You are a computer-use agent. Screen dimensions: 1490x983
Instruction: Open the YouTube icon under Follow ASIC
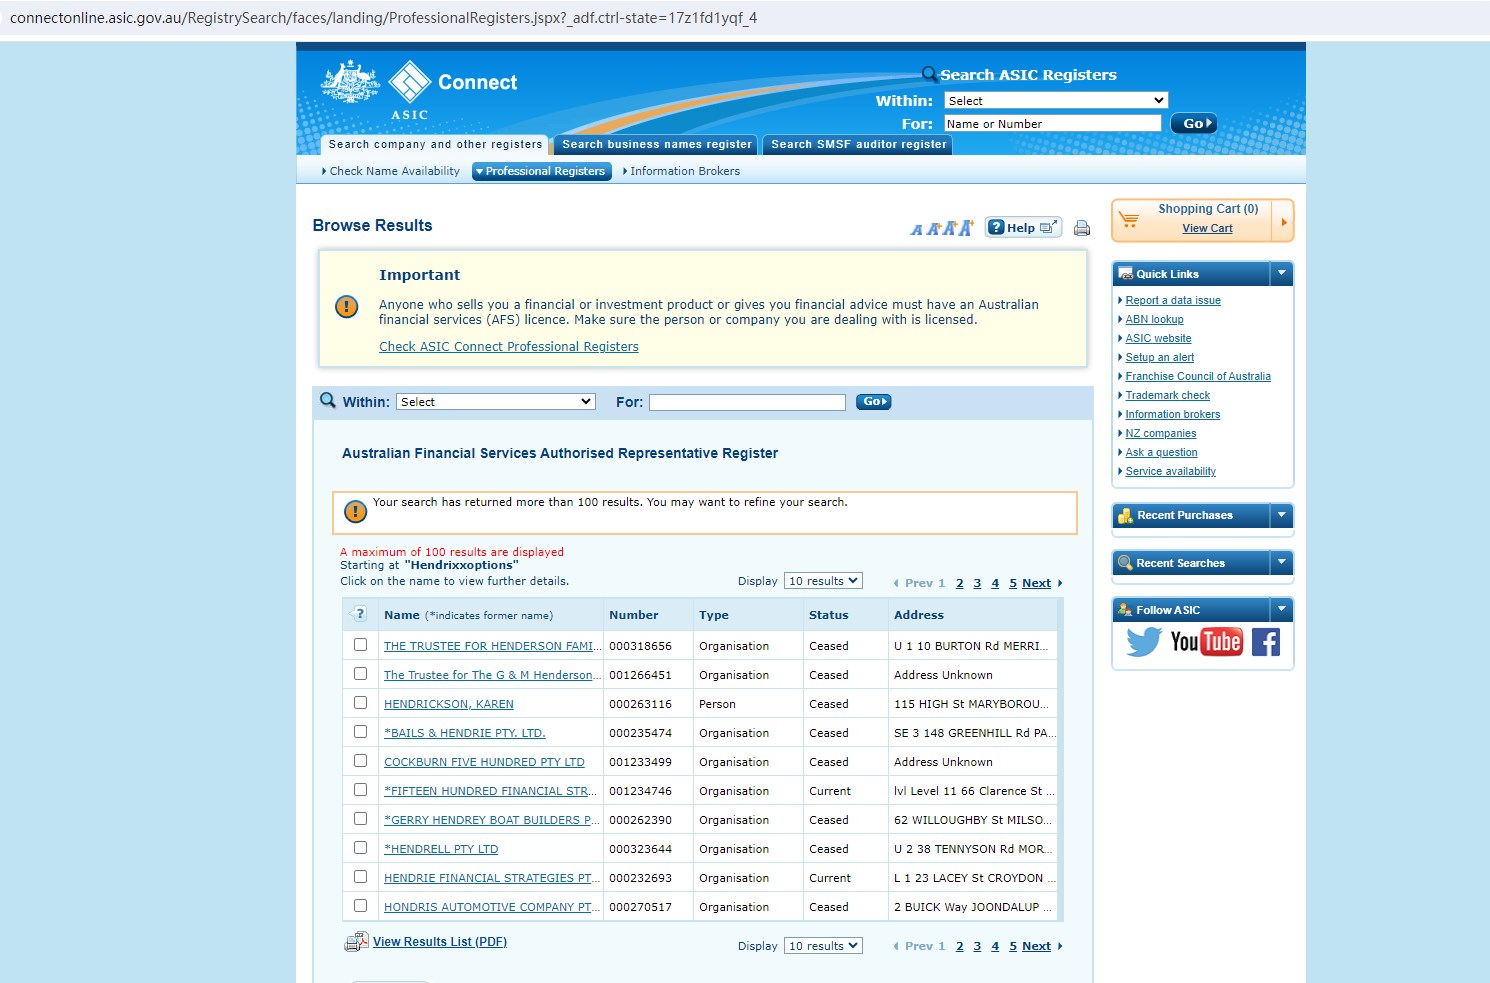pos(1206,642)
